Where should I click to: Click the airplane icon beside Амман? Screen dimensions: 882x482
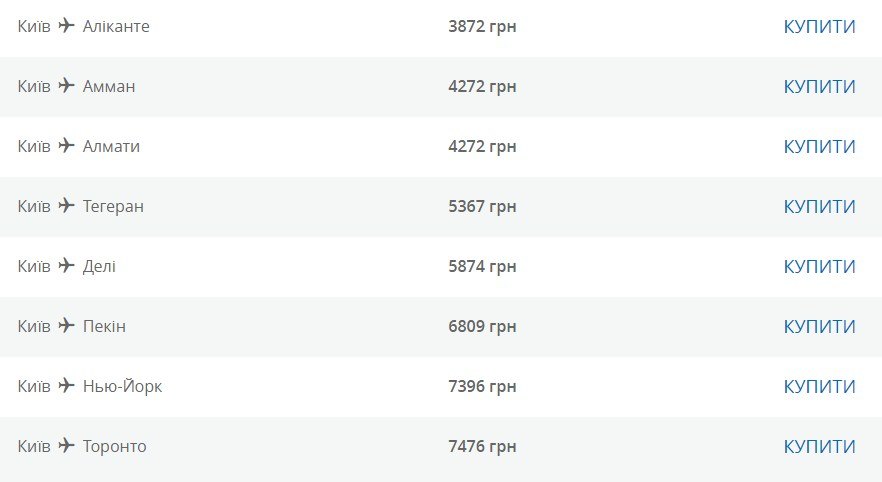point(66,85)
